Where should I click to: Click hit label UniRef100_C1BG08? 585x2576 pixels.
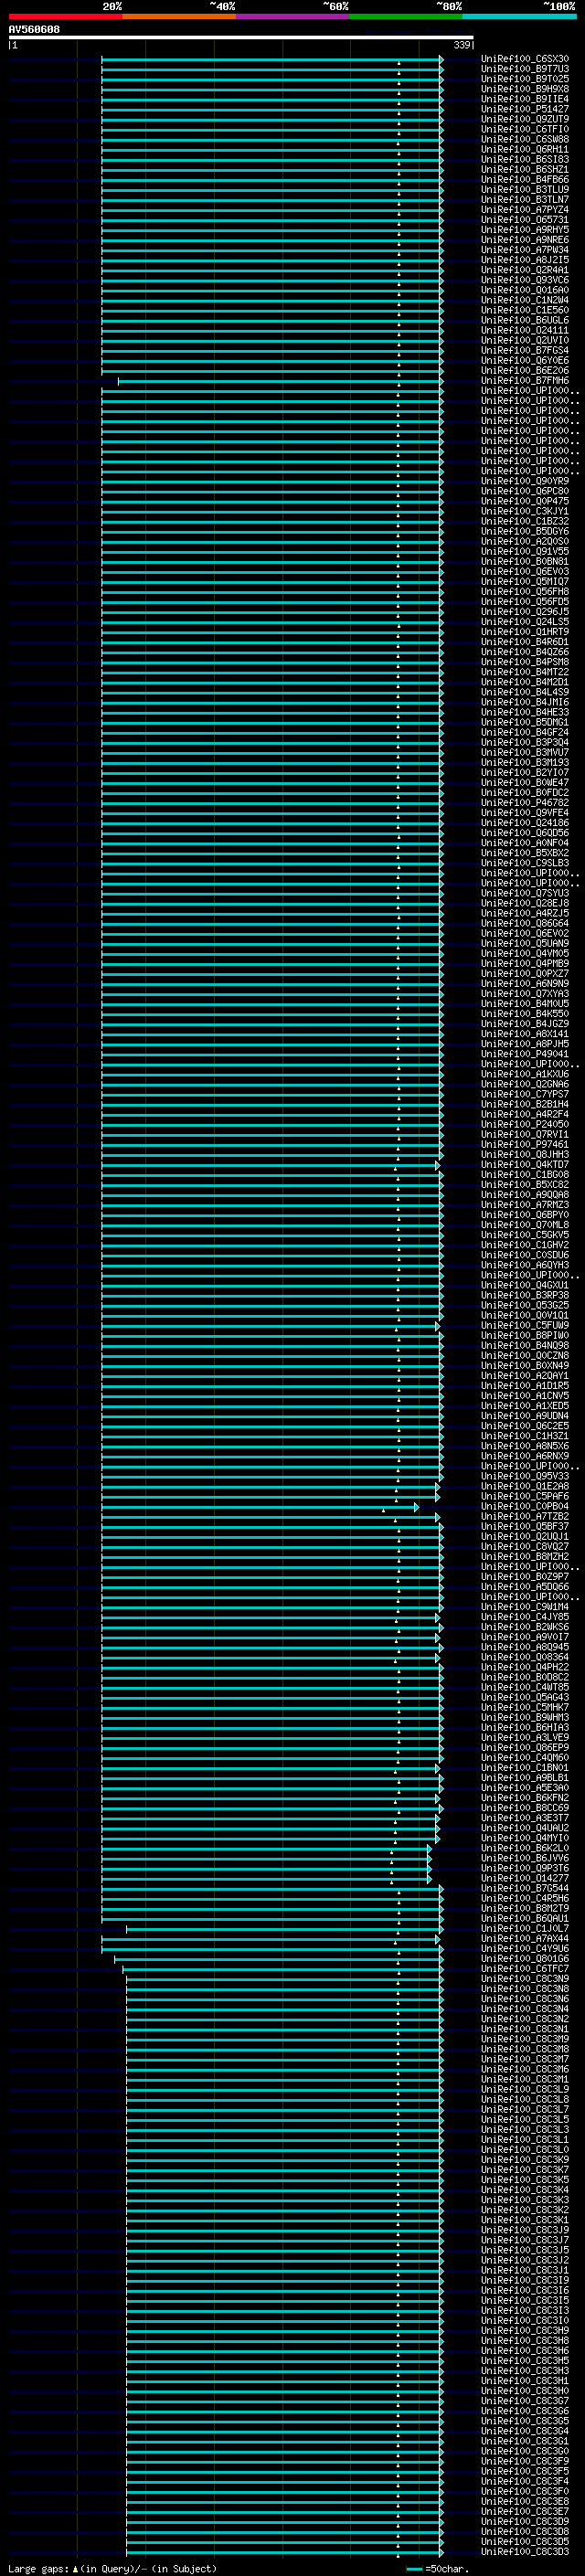coord(525,1175)
